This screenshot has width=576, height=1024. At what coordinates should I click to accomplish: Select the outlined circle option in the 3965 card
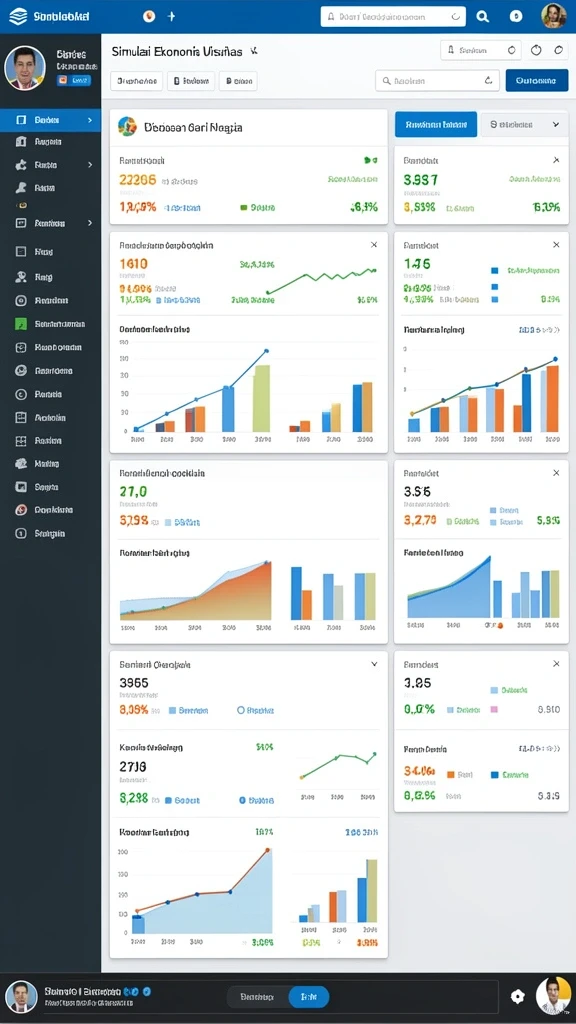click(x=240, y=710)
